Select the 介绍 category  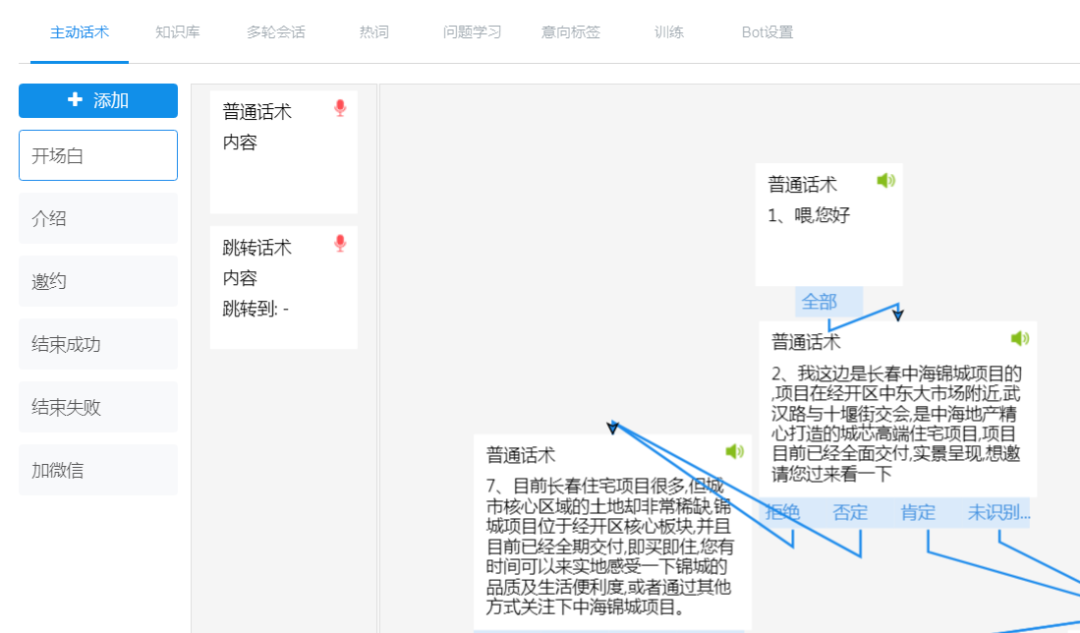tap(97, 218)
